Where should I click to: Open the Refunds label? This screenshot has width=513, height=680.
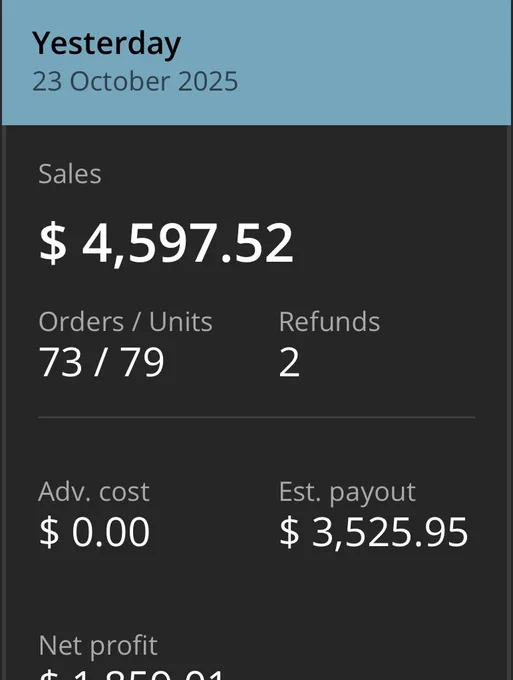(329, 322)
